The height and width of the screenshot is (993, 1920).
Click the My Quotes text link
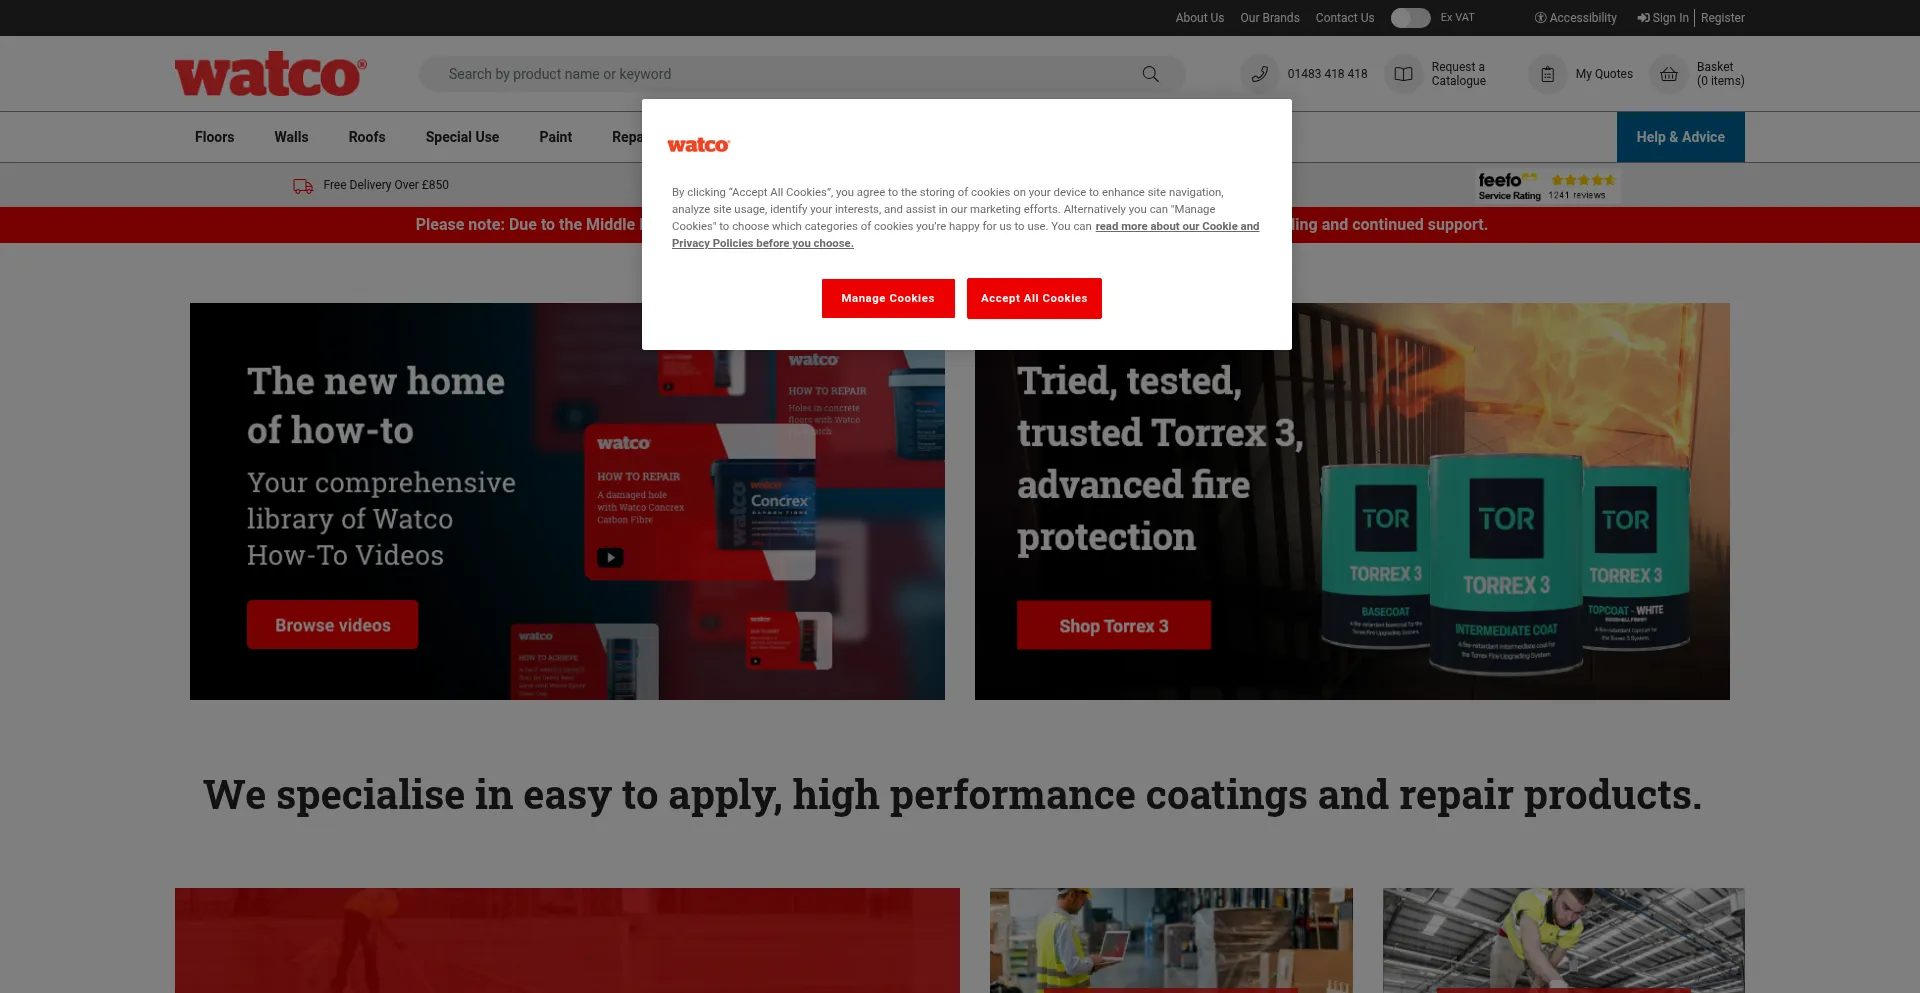[x=1604, y=74]
